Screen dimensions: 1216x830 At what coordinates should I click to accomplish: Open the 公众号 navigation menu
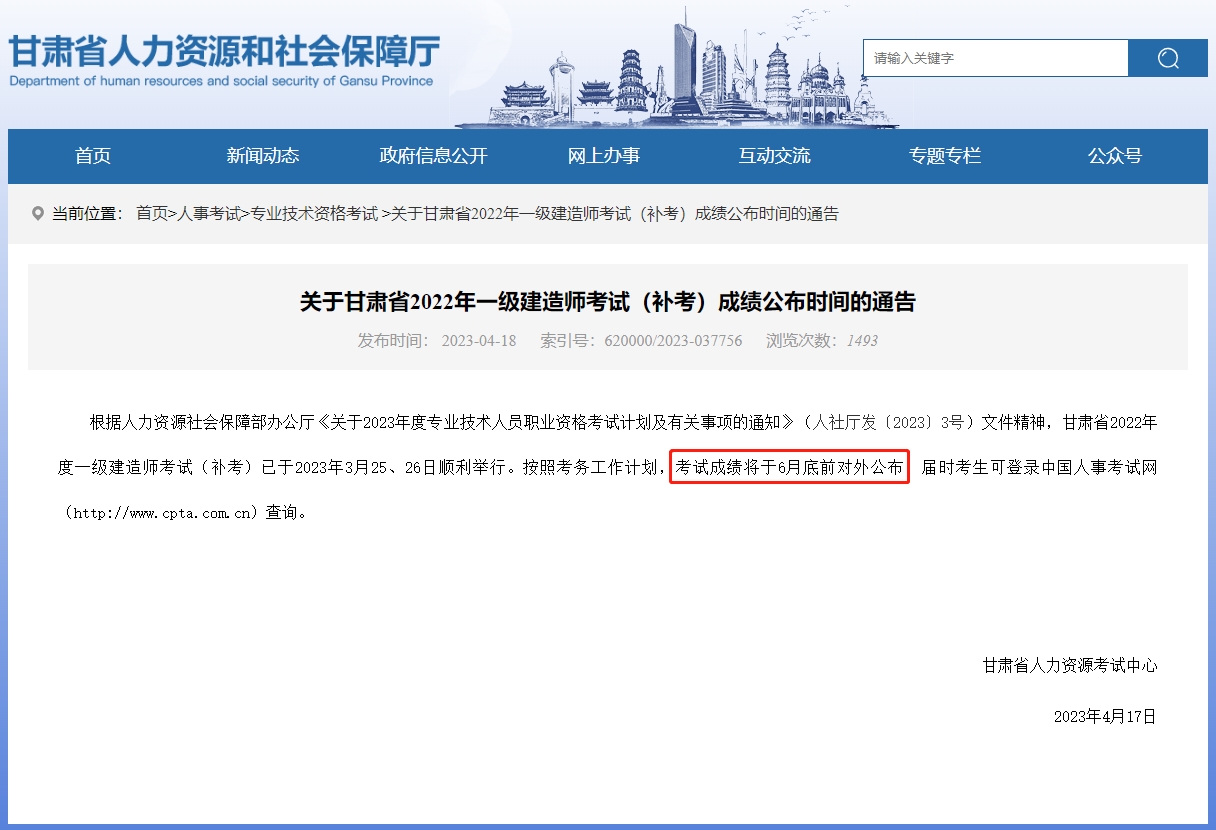[x=1115, y=156]
